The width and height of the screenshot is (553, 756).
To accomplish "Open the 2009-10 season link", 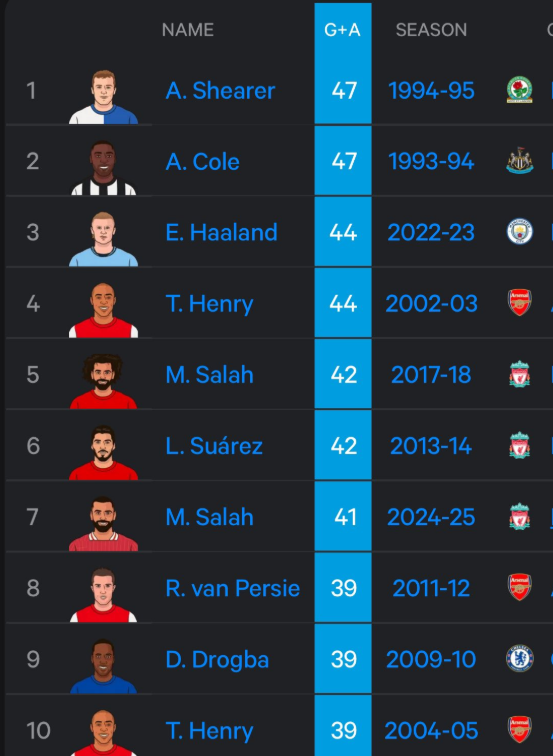I will (431, 660).
